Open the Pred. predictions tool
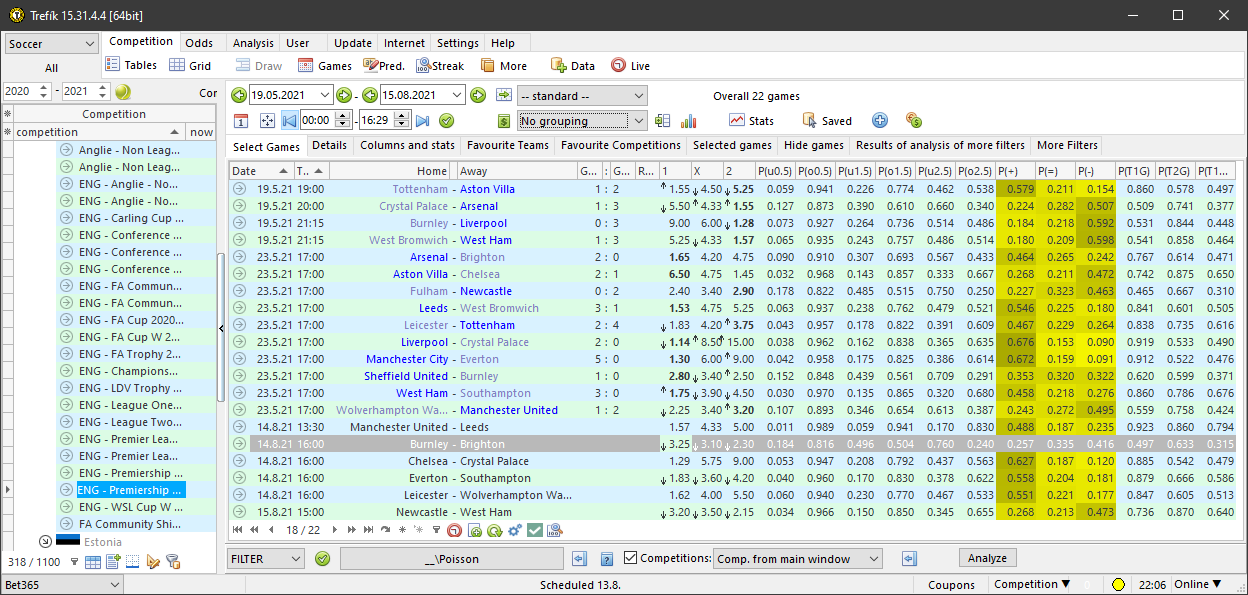This screenshot has width=1248, height=595. 383,66
